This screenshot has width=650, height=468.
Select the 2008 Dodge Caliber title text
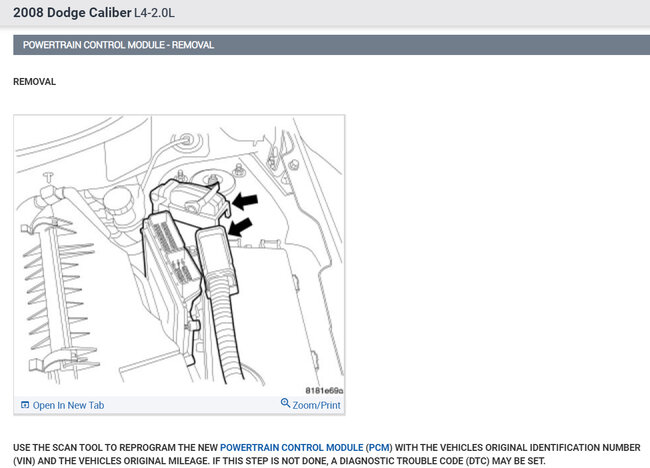pos(72,12)
